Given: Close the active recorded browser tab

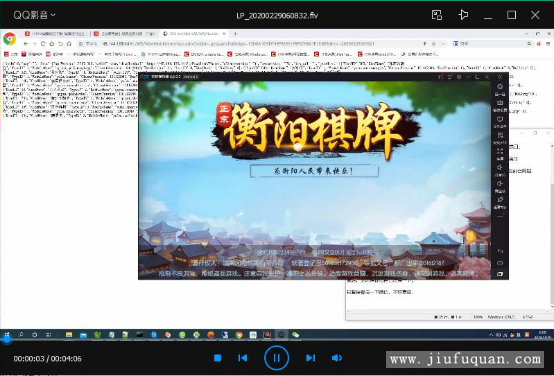Looking at the screenshot, I should (224, 34).
